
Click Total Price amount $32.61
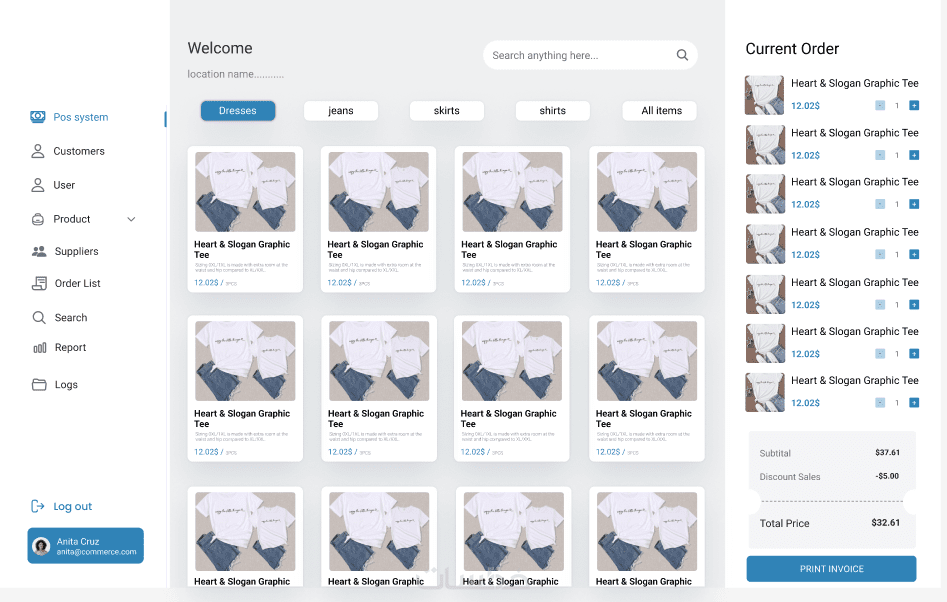885,523
